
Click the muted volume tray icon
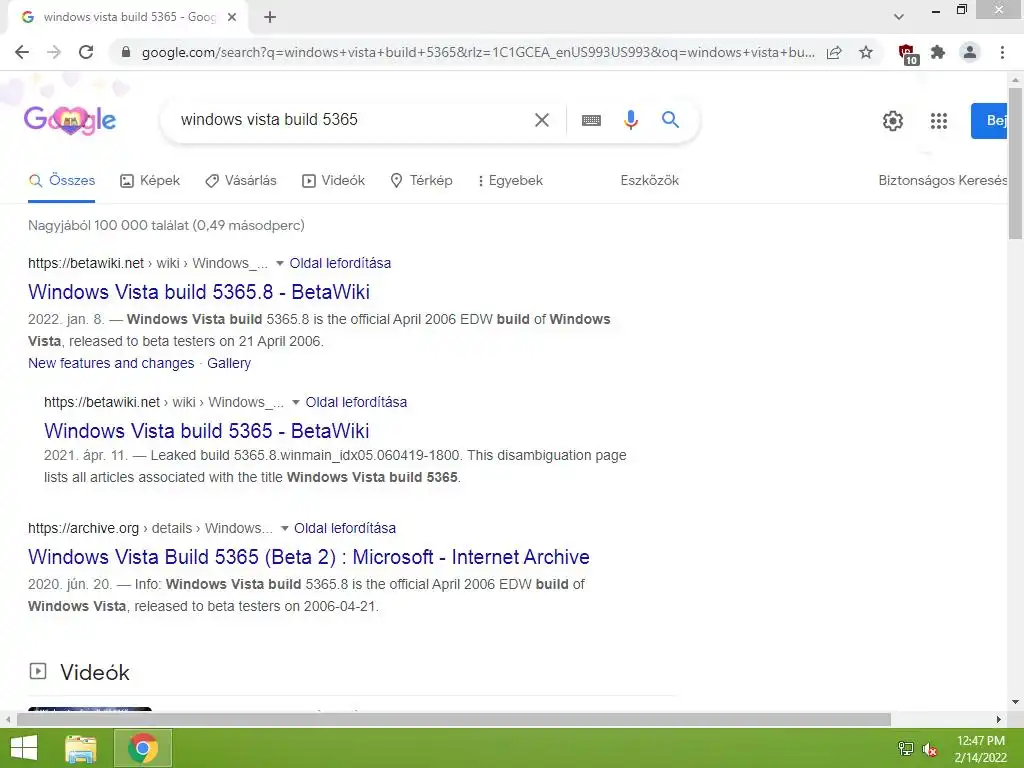coord(930,749)
